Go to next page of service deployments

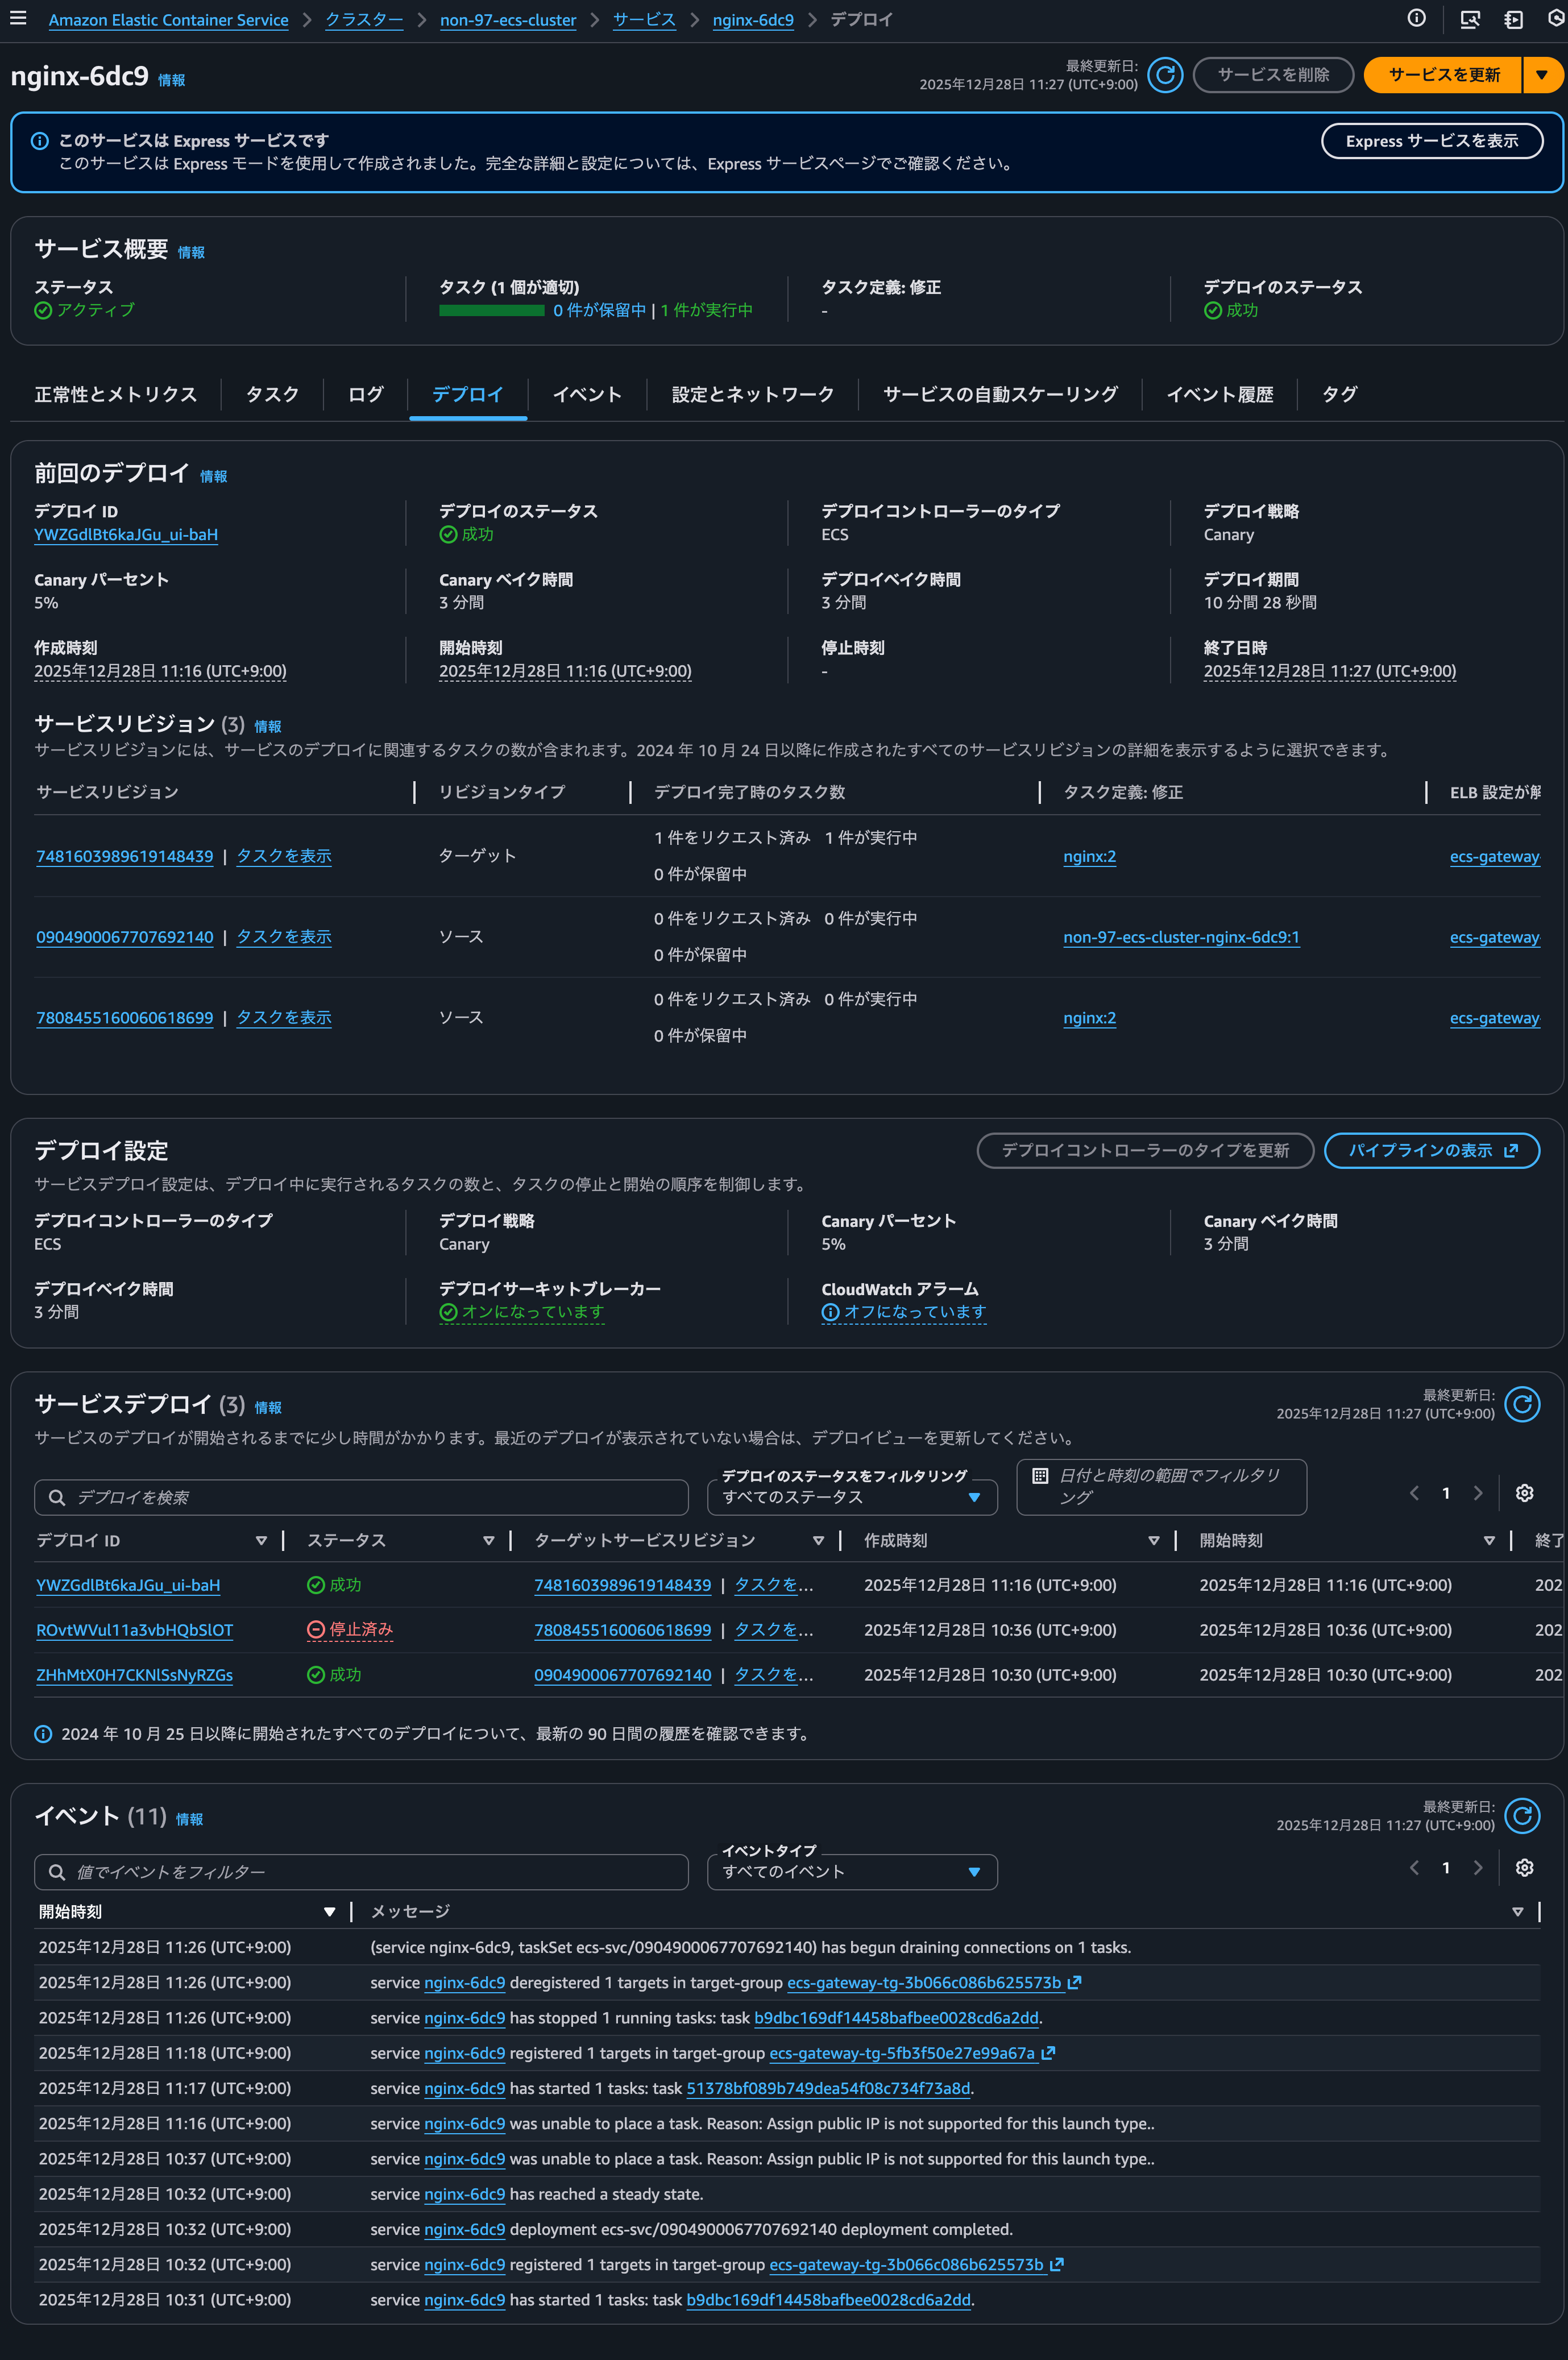[1479, 1492]
